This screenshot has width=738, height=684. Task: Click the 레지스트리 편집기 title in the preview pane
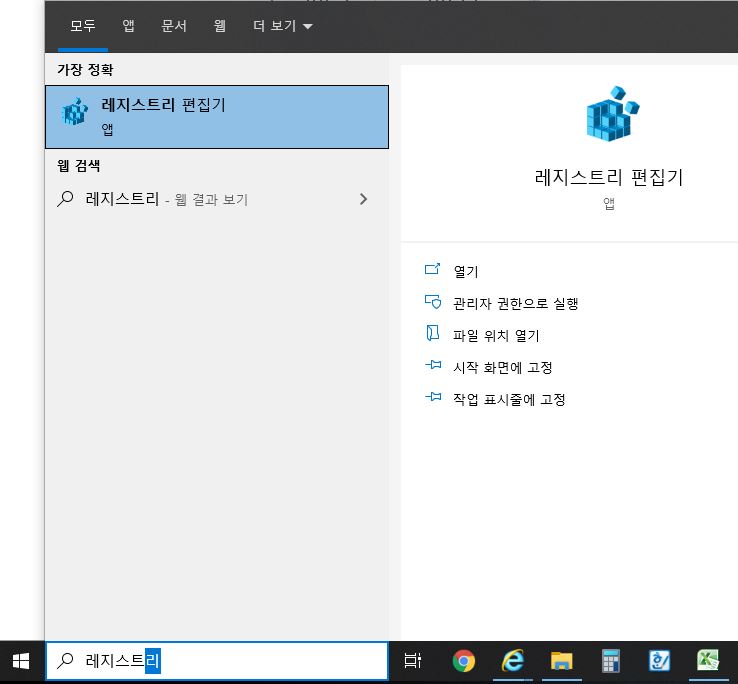(609, 177)
